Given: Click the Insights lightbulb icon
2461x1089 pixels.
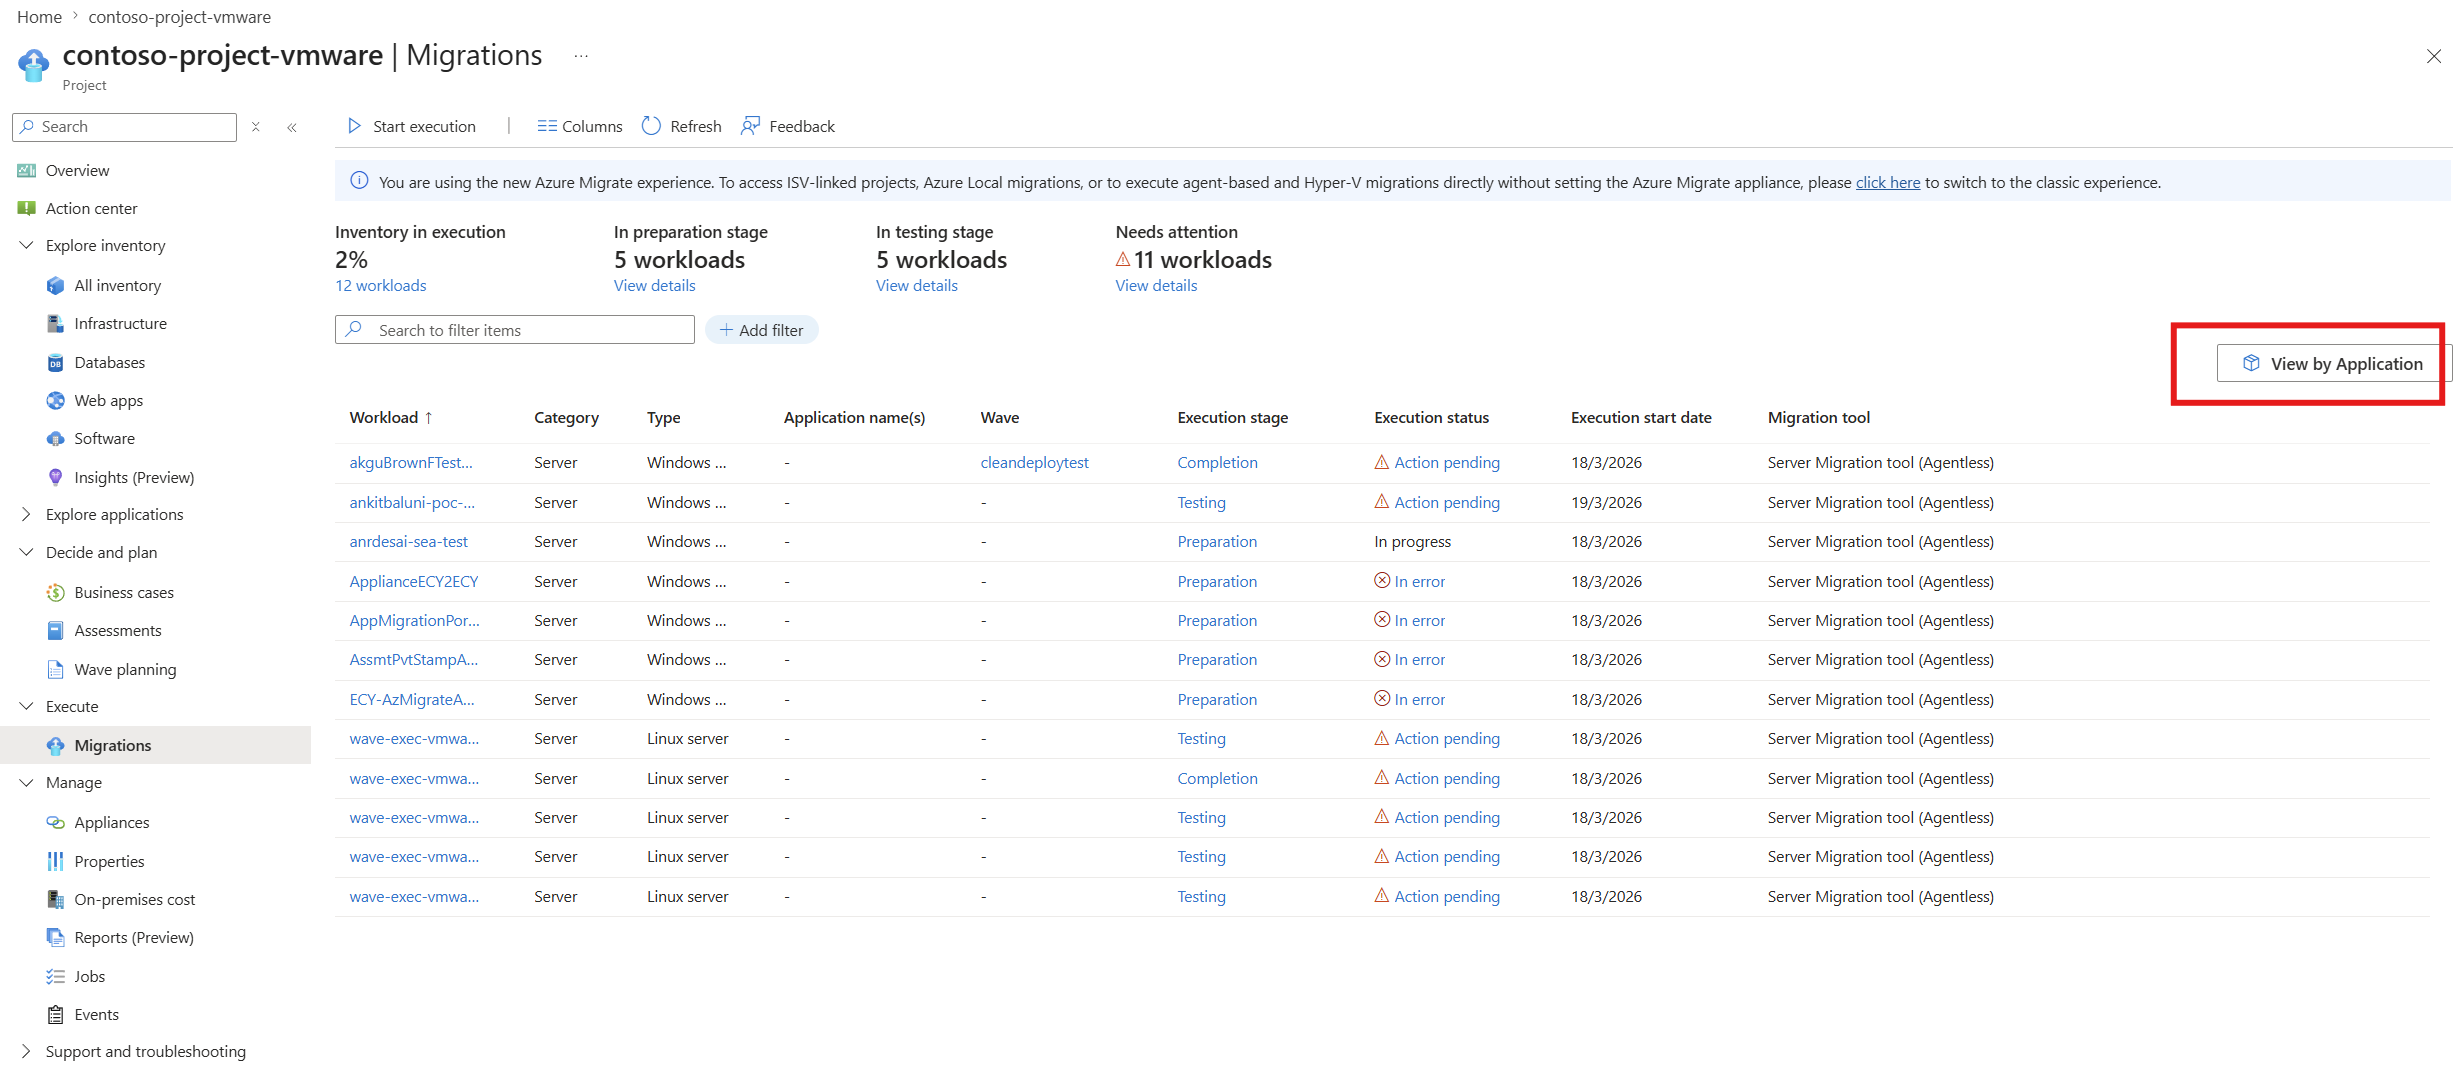Looking at the screenshot, I should click(56, 478).
